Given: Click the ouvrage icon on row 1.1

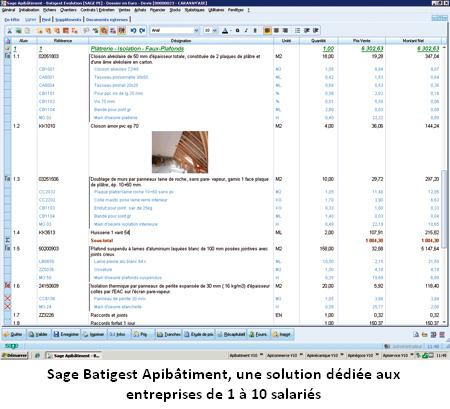Looking at the screenshot, I should click(7, 56).
